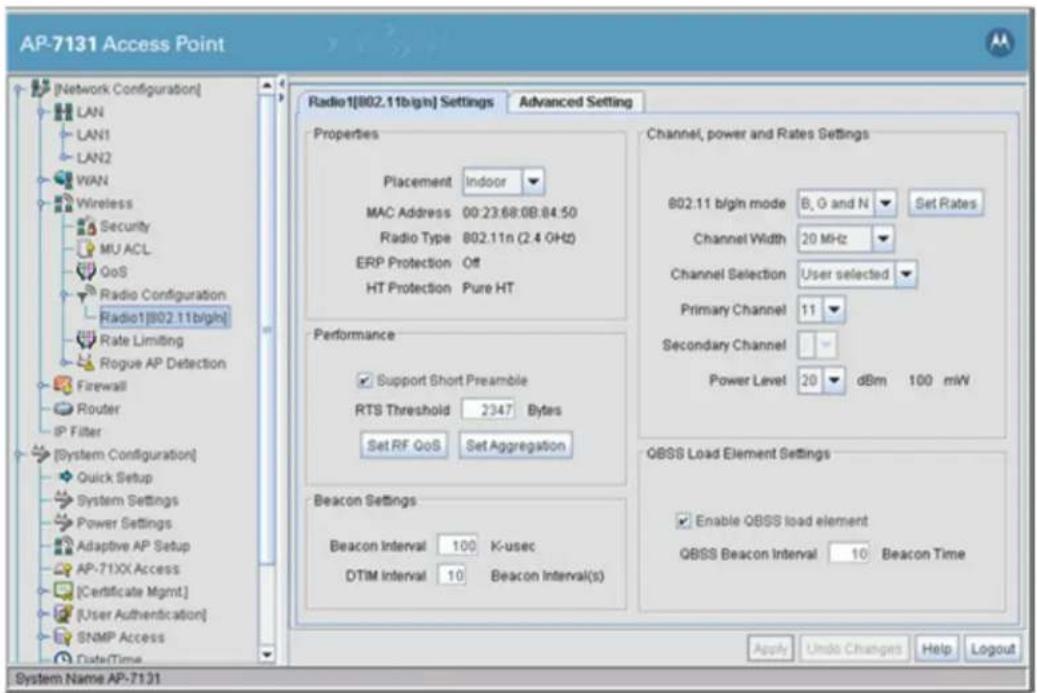1037x693 pixels.
Task: Click the System Name AP-7131 status text
Action: tap(87, 678)
